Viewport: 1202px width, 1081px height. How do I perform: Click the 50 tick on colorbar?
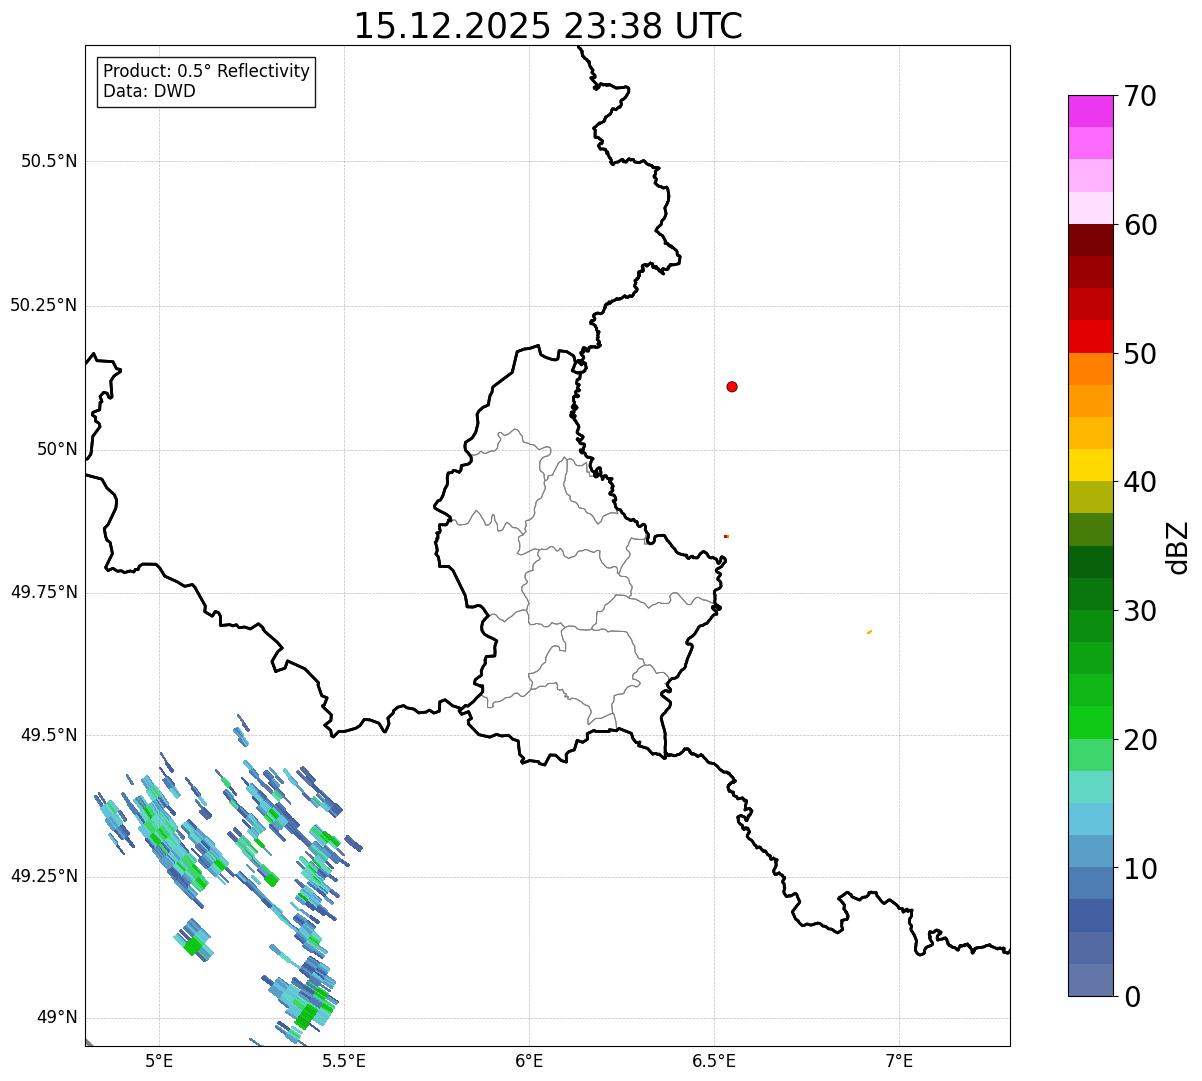click(x=1141, y=355)
